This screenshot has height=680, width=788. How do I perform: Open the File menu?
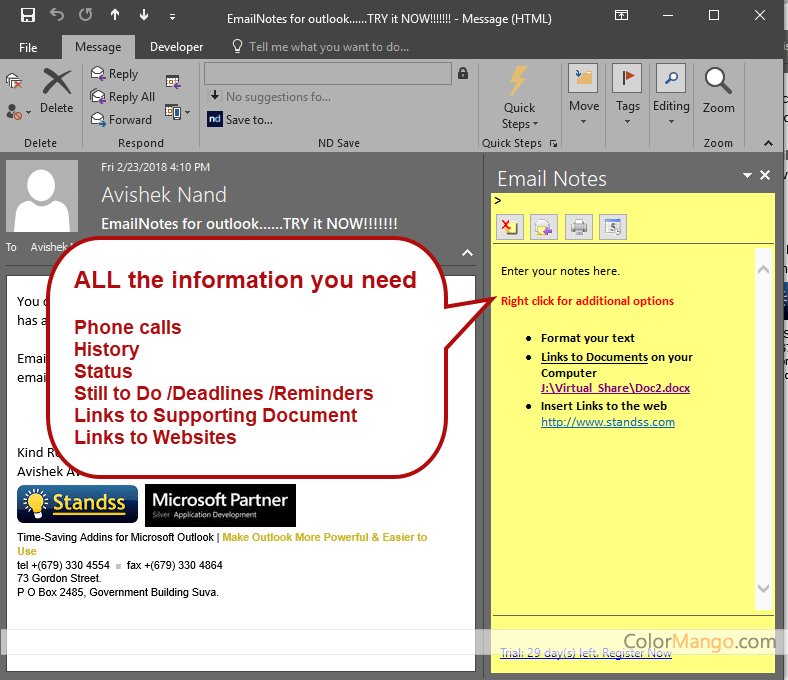pyautogui.click(x=28, y=47)
